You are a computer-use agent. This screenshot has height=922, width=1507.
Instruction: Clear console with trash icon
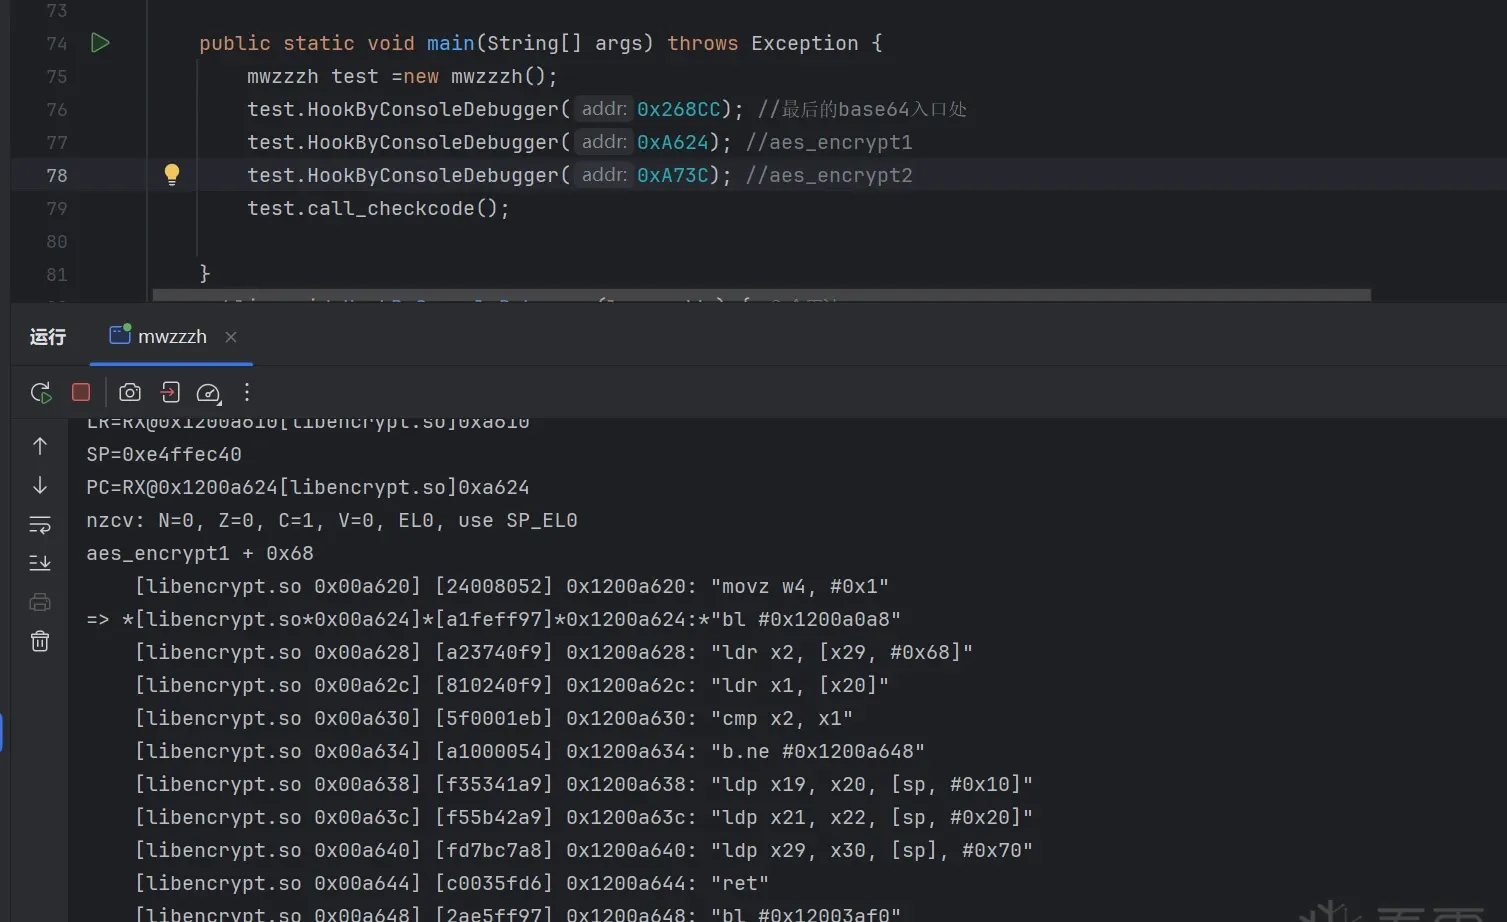(40, 641)
